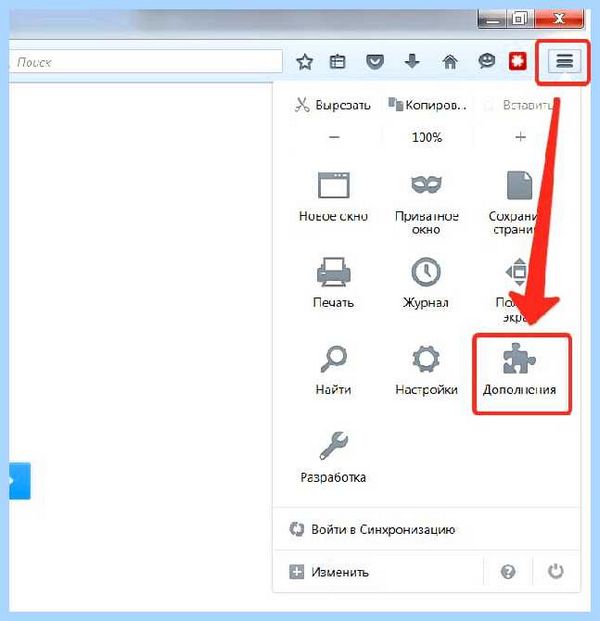Open the bookmarks list icon
The image size is (600, 621).
pos(337,62)
